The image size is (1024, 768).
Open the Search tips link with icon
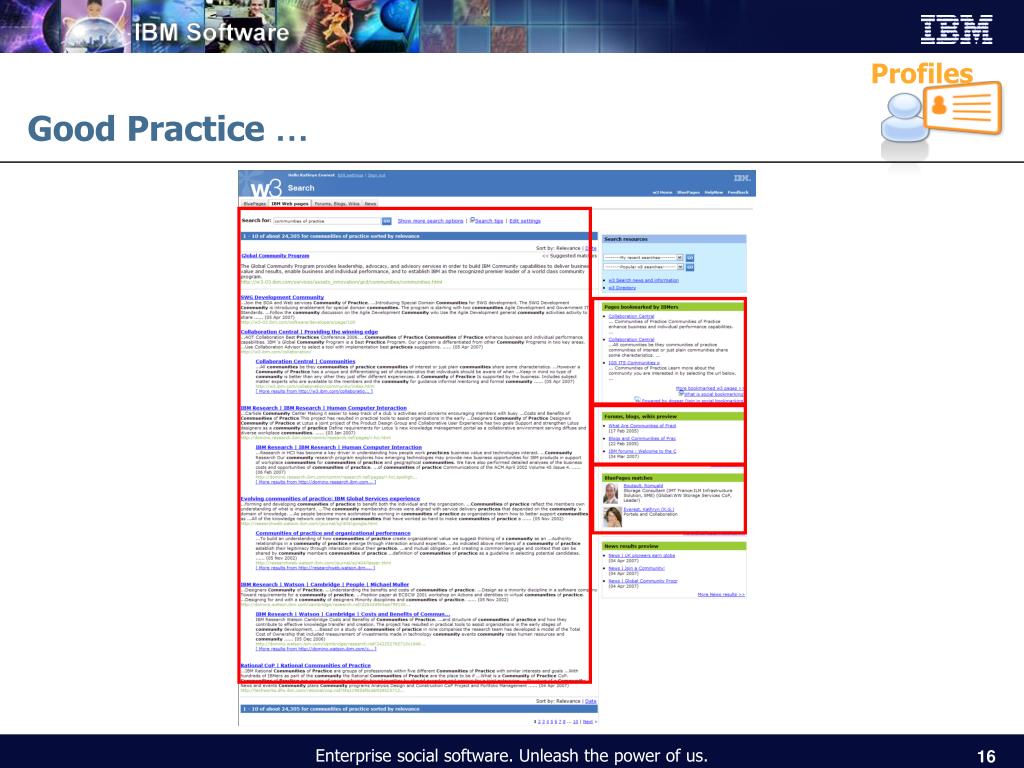click(487, 221)
